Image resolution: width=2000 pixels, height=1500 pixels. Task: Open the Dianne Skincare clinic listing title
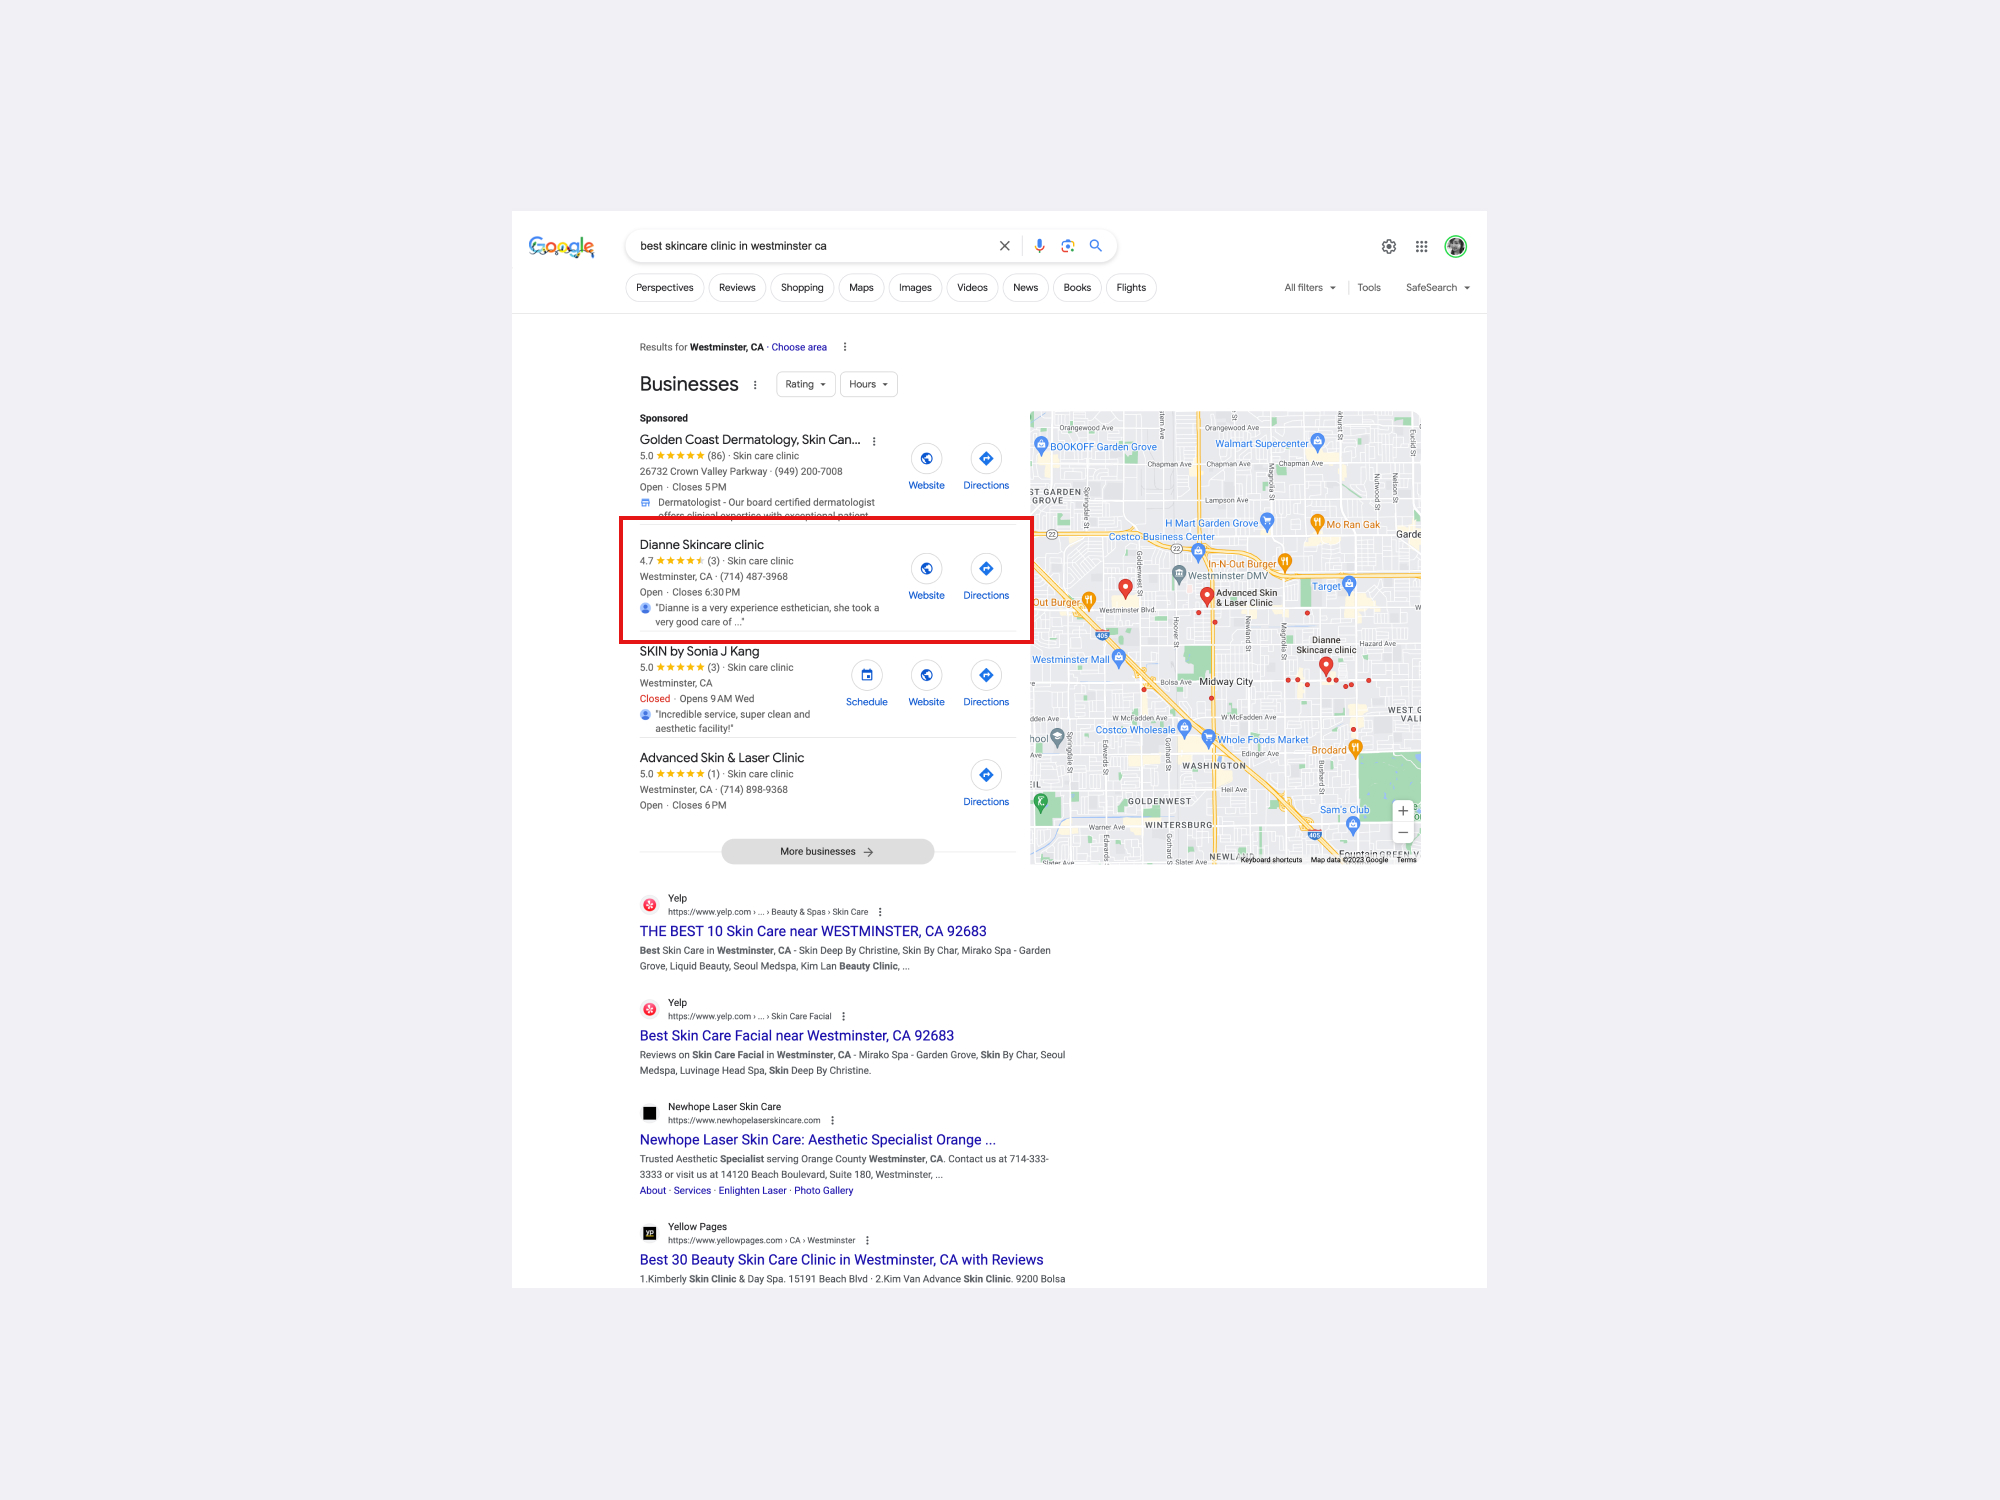tap(701, 545)
